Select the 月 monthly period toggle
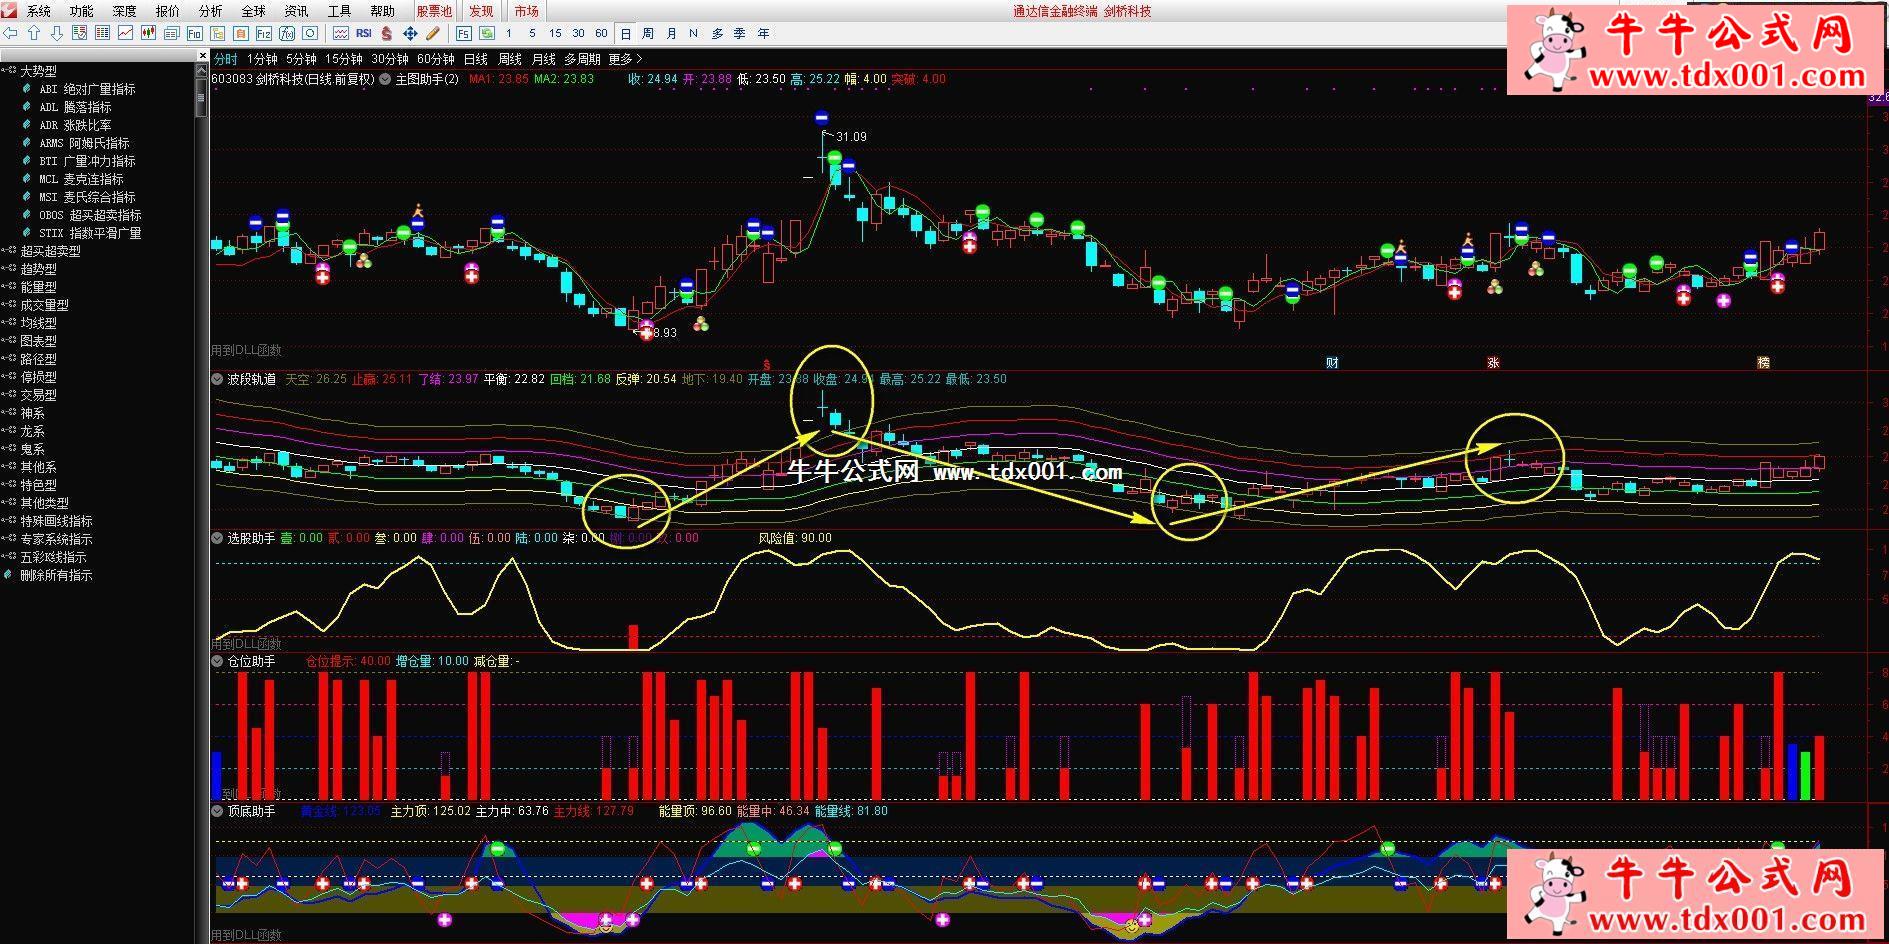The width and height of the screenshot is (1889, 944). tap(671, 33)
